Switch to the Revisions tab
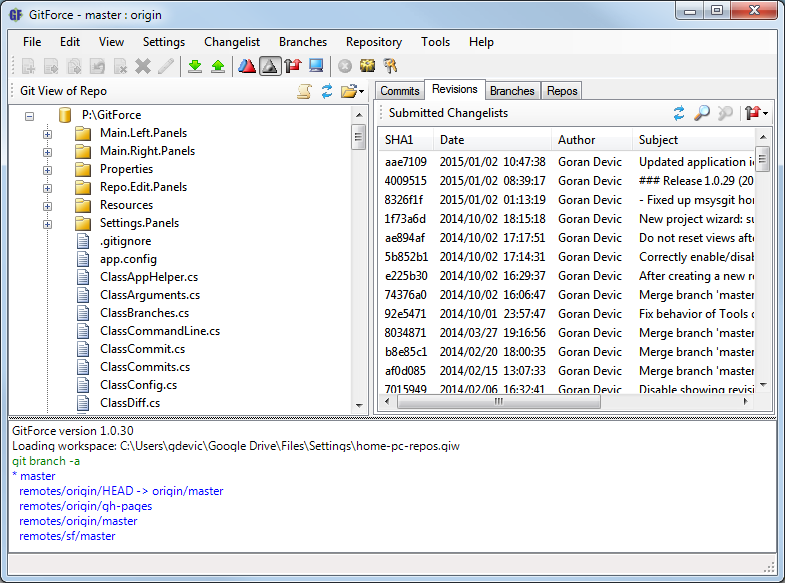This screenshot has height=583, width=785. pyautogui.click(x=455, y=90)
